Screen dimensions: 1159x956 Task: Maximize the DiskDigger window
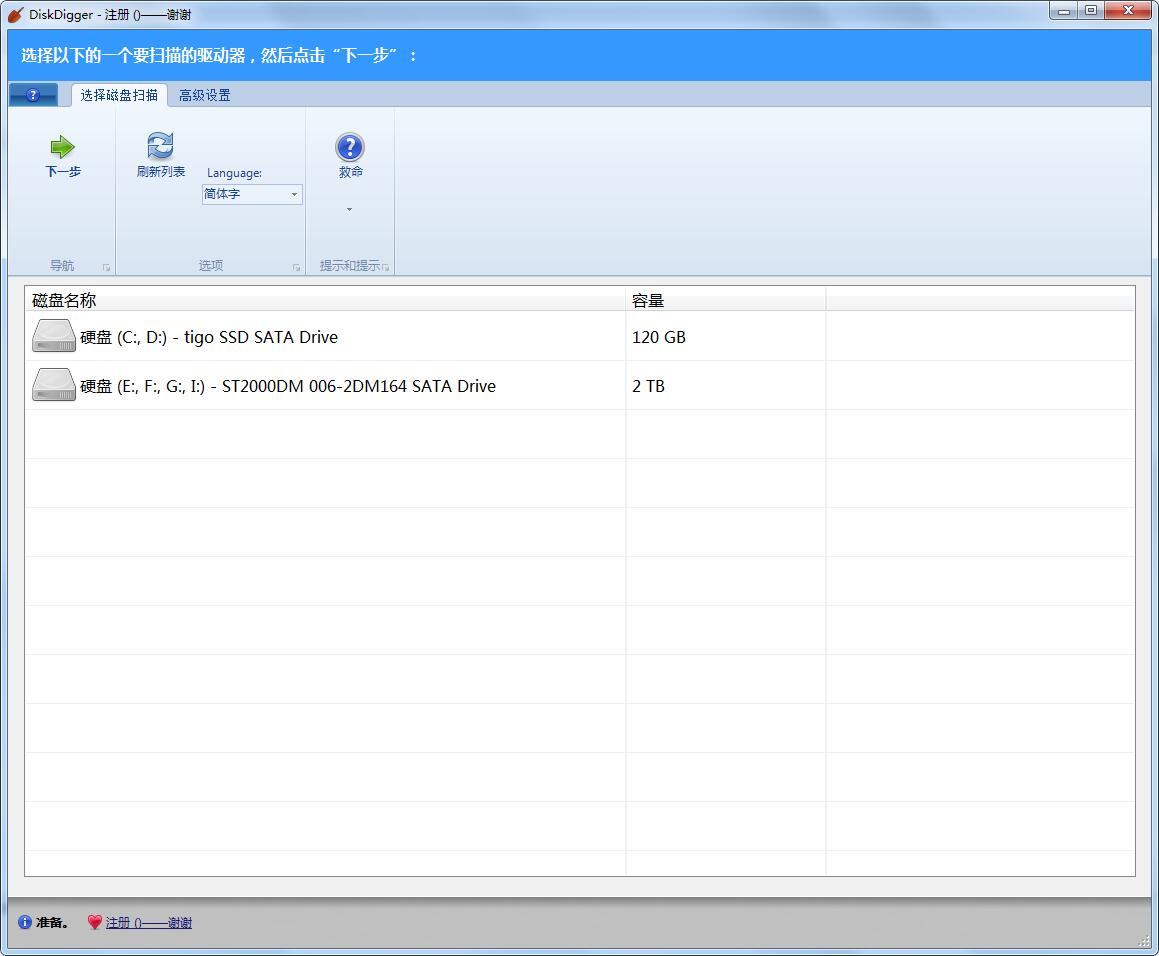point(1090,11)
